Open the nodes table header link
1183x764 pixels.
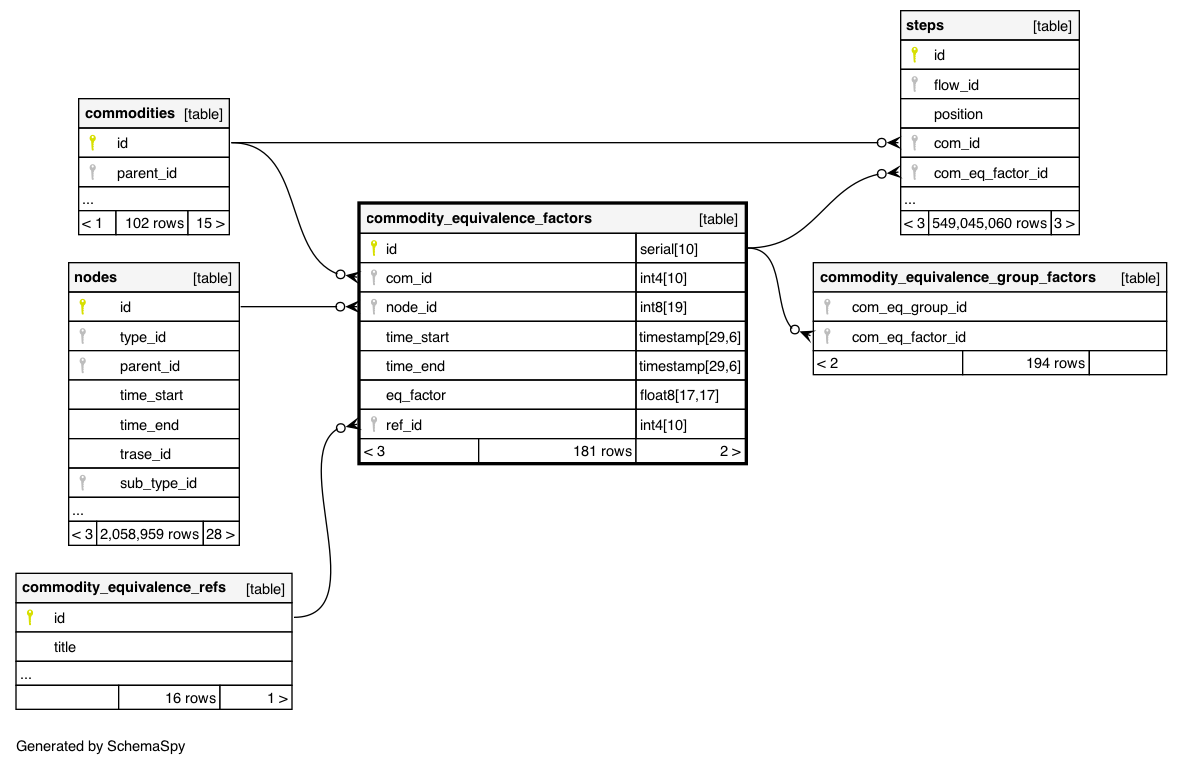(x=95, y=277)
